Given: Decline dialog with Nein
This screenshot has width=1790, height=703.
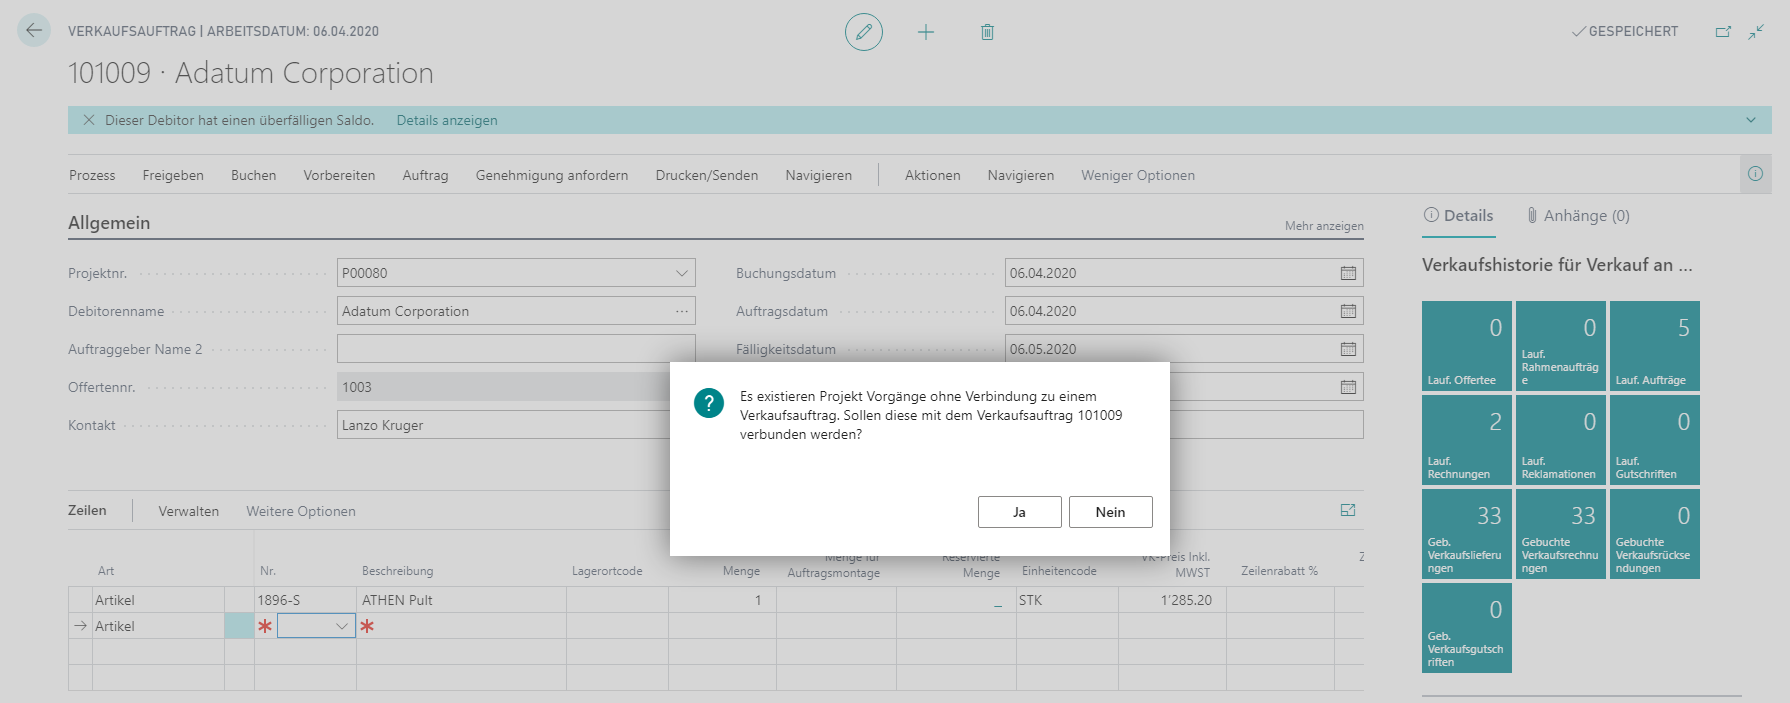Looking at the screenshot, I should click(1110, 512).
